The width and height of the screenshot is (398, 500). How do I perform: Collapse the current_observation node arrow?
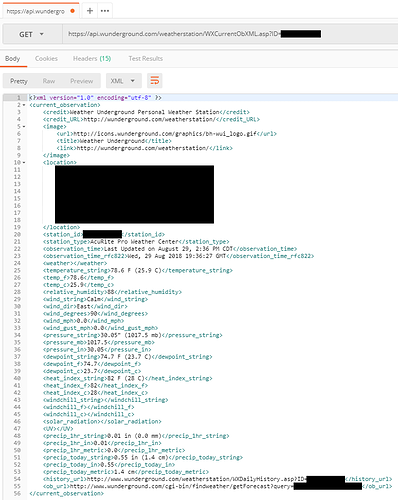[x=24, y=105]
